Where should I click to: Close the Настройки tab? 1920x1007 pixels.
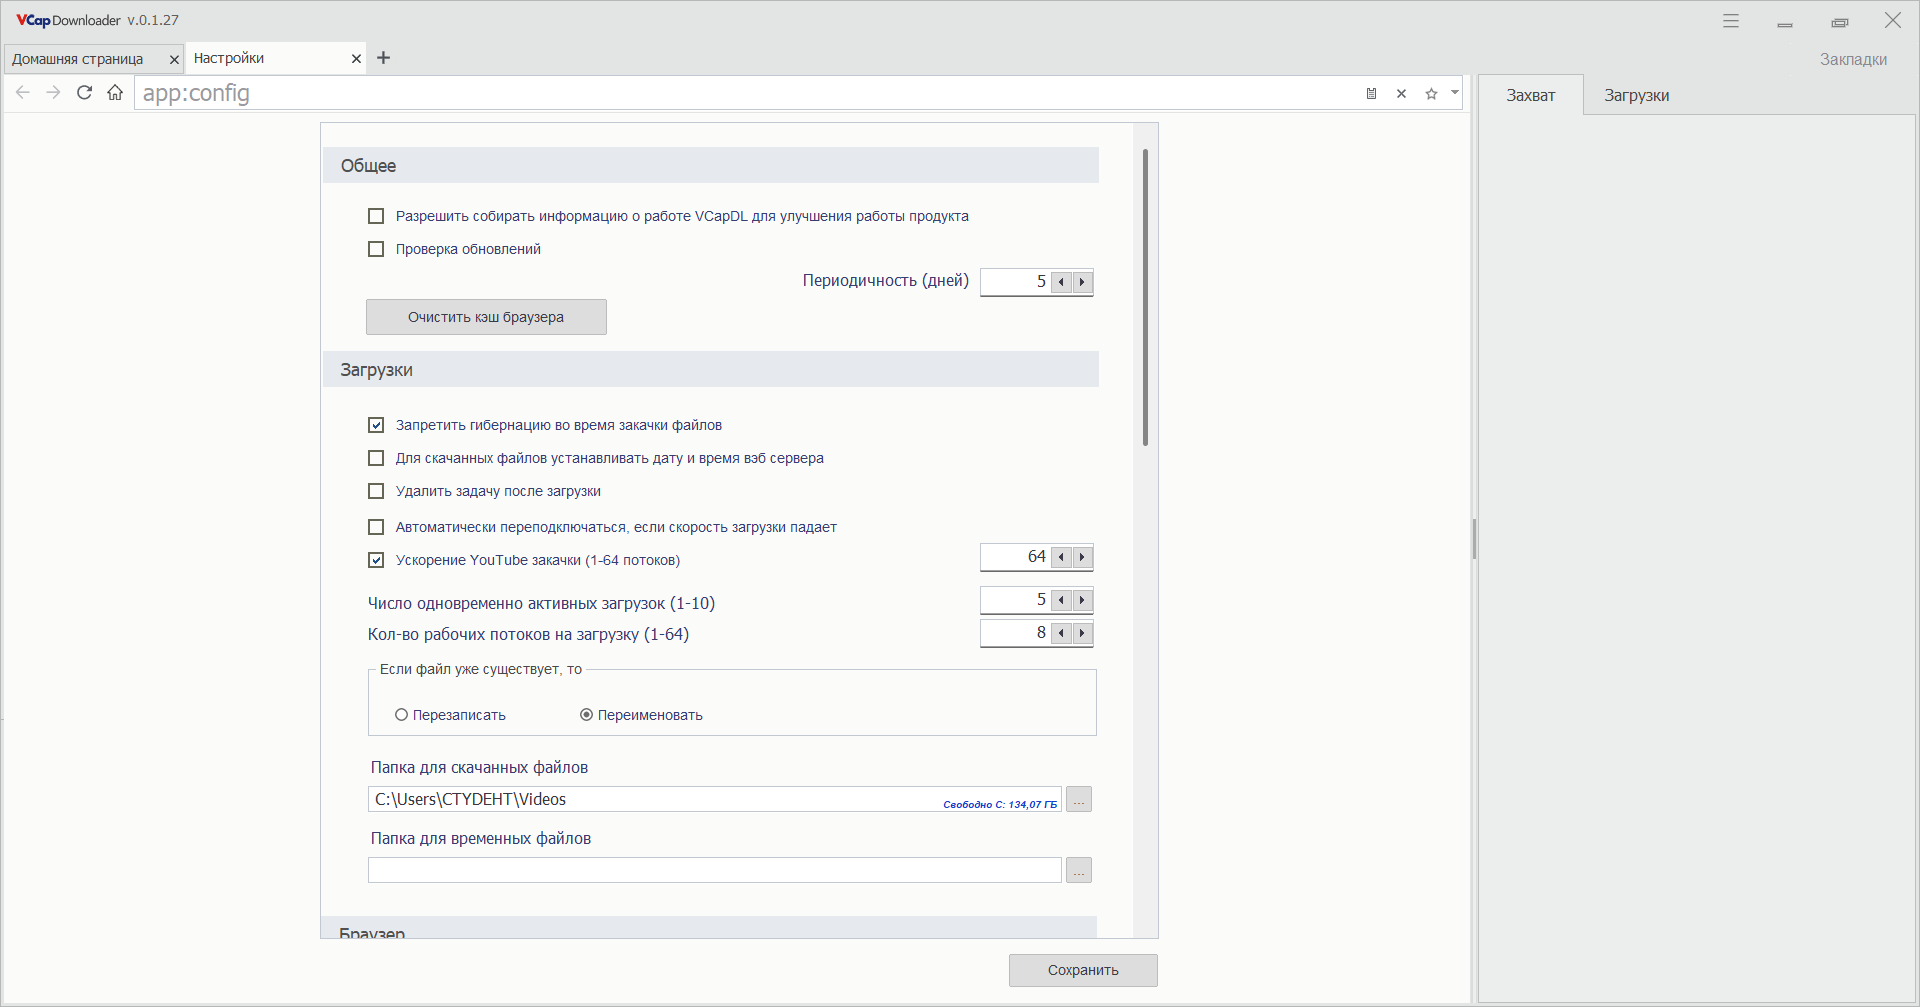tap(356, 59)
